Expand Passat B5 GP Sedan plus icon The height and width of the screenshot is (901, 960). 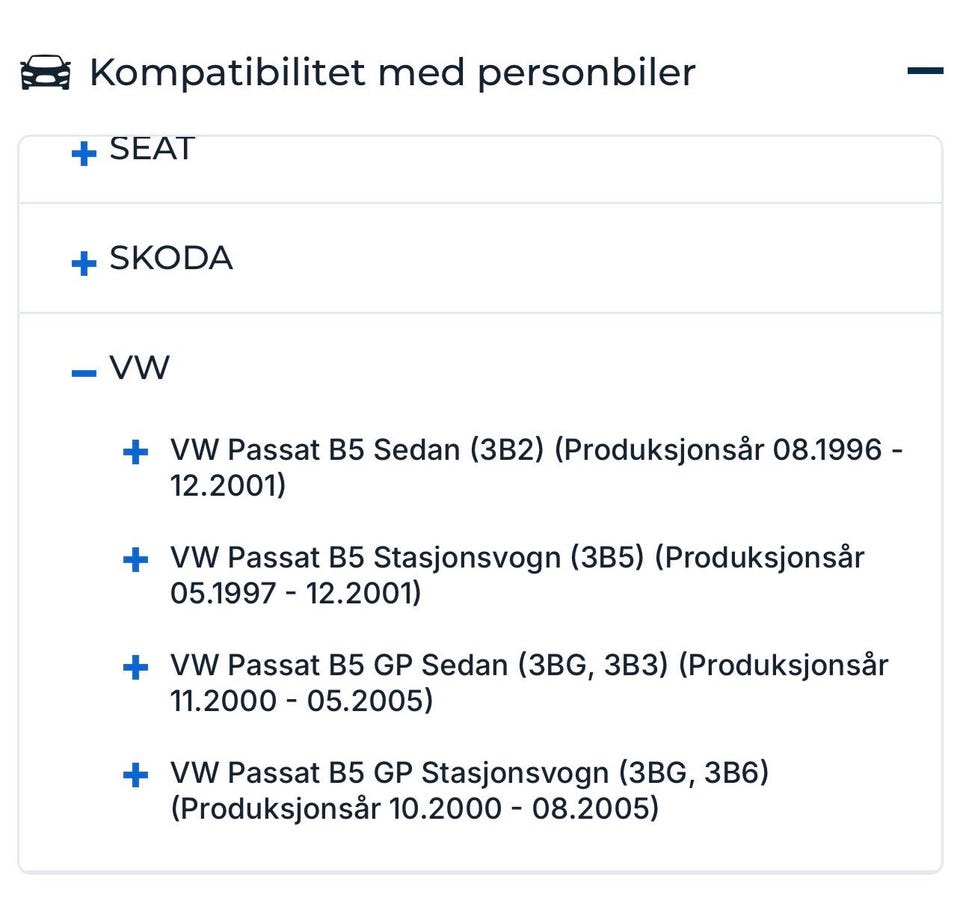pos(135,667)
